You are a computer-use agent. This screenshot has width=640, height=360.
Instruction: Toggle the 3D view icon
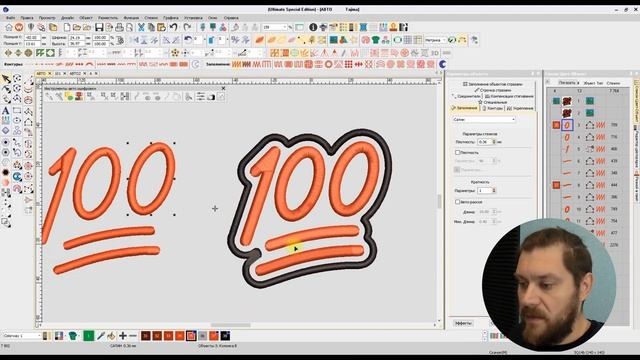435,53
